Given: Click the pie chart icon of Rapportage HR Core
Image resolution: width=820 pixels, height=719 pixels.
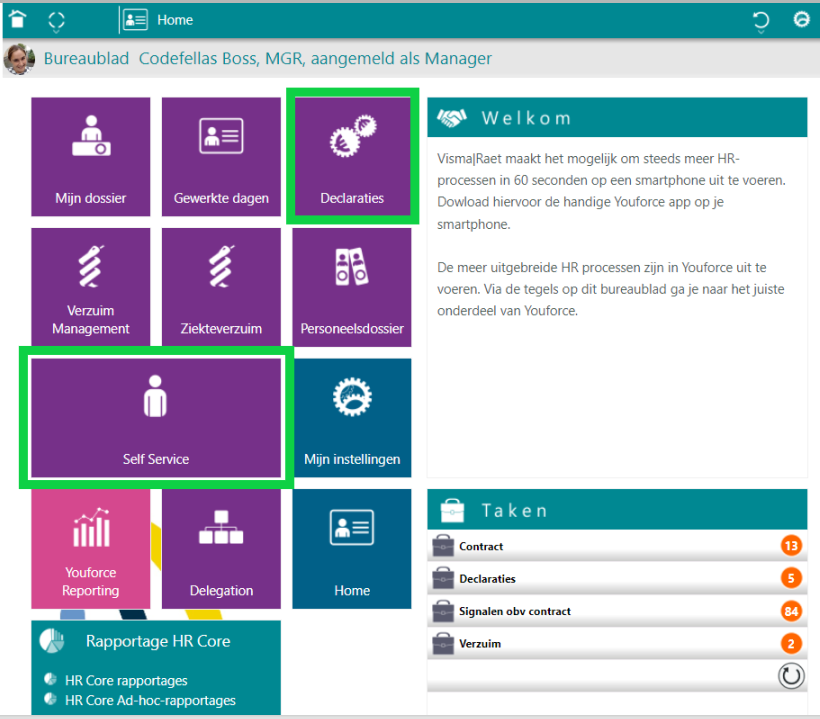Looking at the screenshot, I should coord(52,641).
